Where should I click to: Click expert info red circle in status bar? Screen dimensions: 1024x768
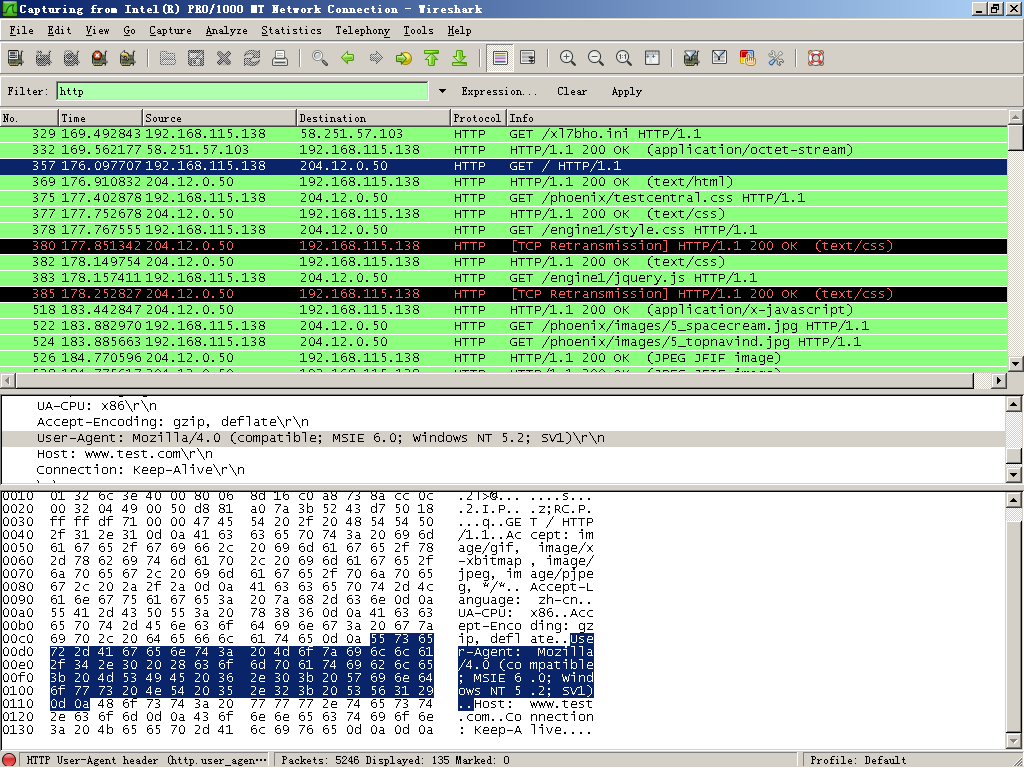click(9, 760)
